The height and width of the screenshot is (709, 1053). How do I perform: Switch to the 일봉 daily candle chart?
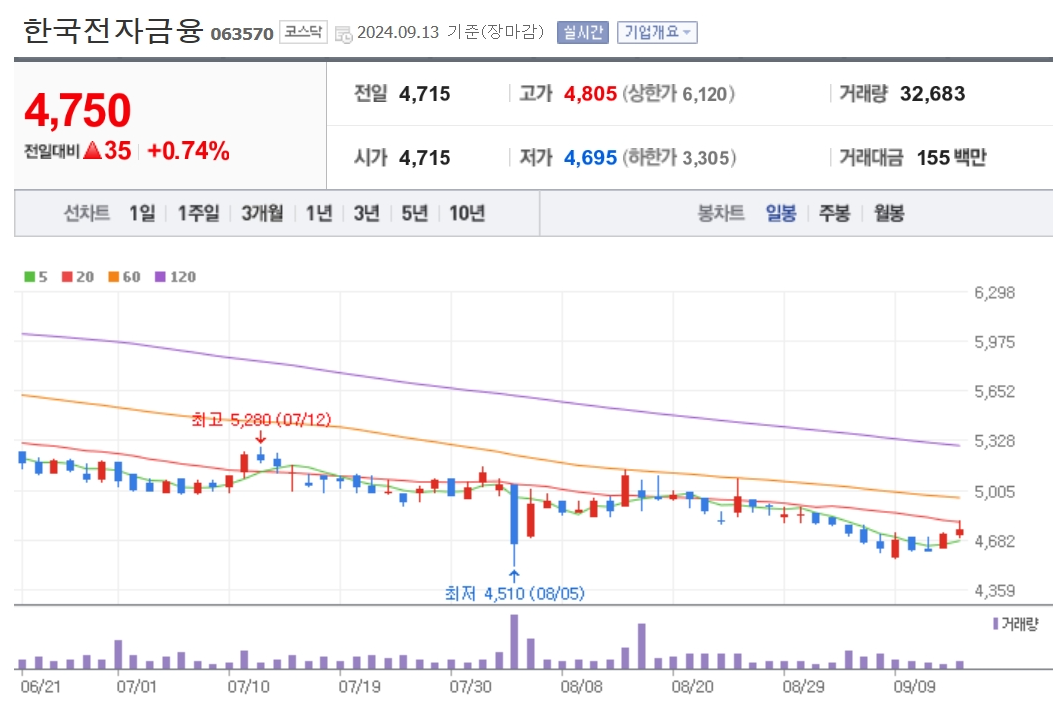click(780, 214)
